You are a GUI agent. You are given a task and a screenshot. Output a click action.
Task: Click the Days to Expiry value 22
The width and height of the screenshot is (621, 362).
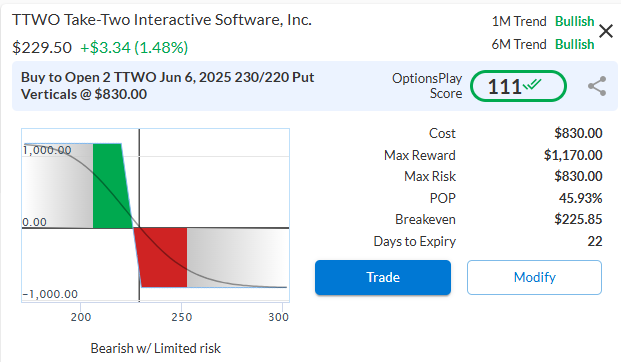point(595,241)
